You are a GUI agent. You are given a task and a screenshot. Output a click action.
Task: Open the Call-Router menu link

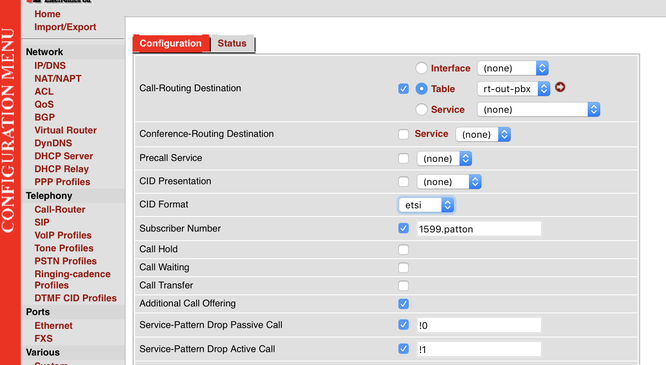(60, 209)
